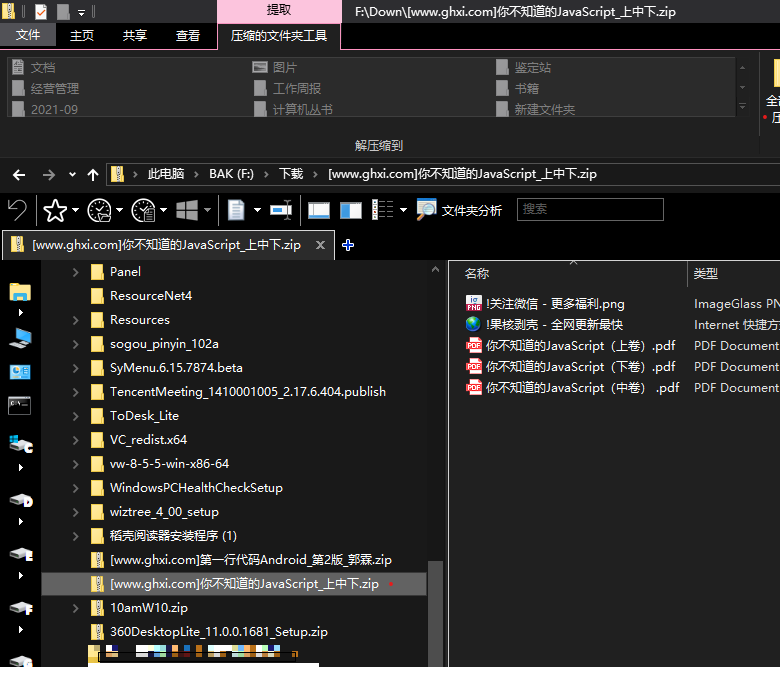Switch to the 共享 ribbon tab
Viewport: 780px width, 674px height.
pyautogui.click(x=135, y=35)
